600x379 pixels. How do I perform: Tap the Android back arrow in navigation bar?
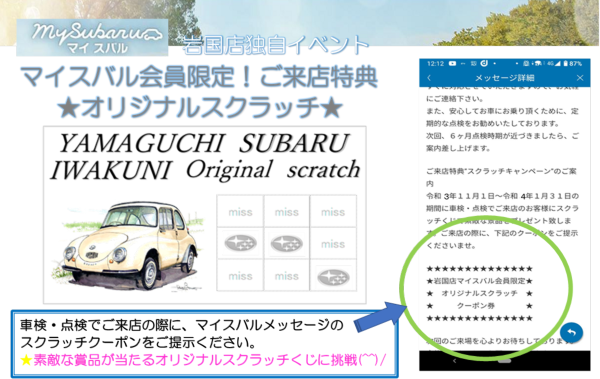tap(454, 361)
